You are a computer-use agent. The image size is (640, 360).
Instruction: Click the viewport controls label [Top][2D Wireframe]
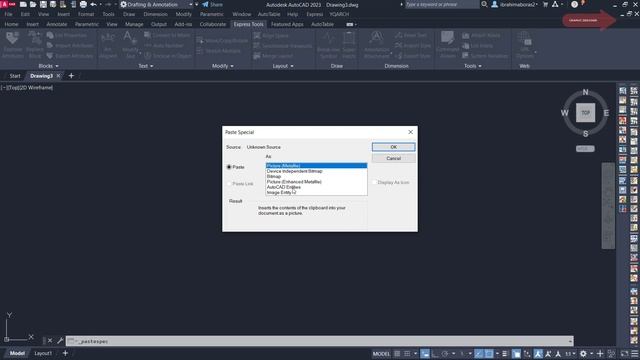tap(27, 87)
